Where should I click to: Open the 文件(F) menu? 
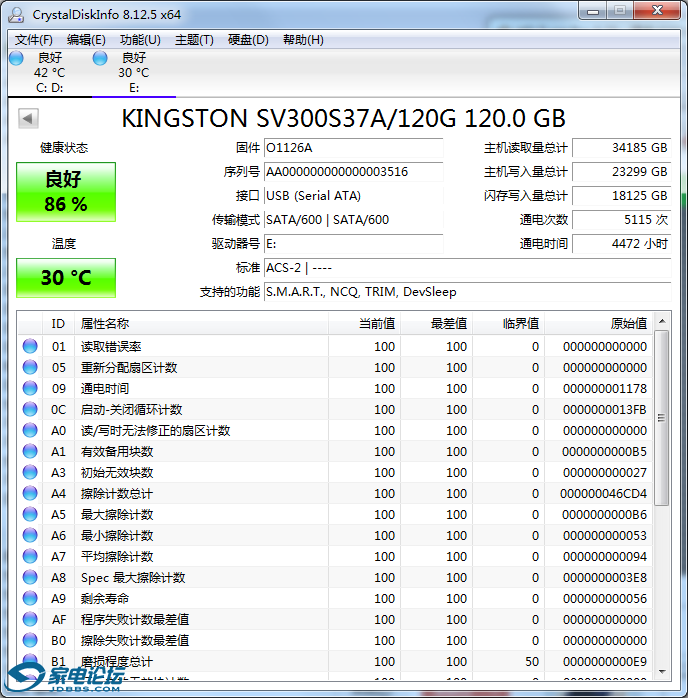[x=33, y=40]
